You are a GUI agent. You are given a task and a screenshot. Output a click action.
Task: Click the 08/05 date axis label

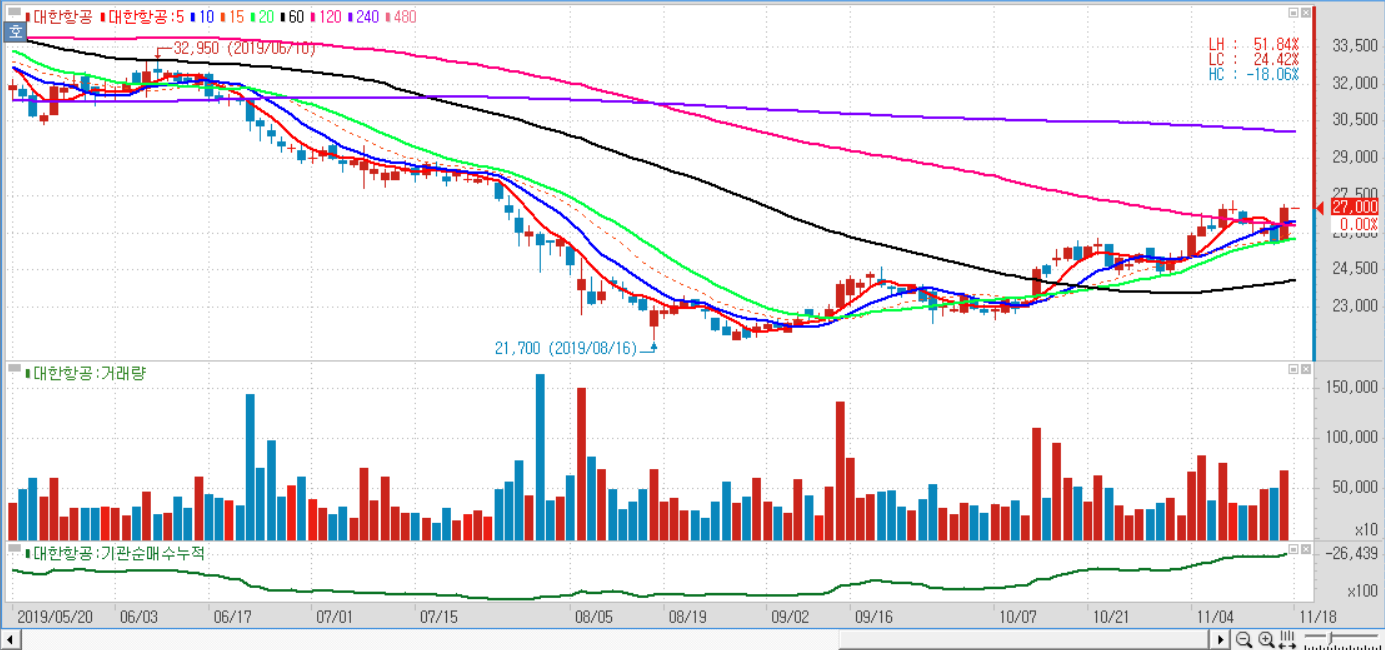click(x=594, y=616)
